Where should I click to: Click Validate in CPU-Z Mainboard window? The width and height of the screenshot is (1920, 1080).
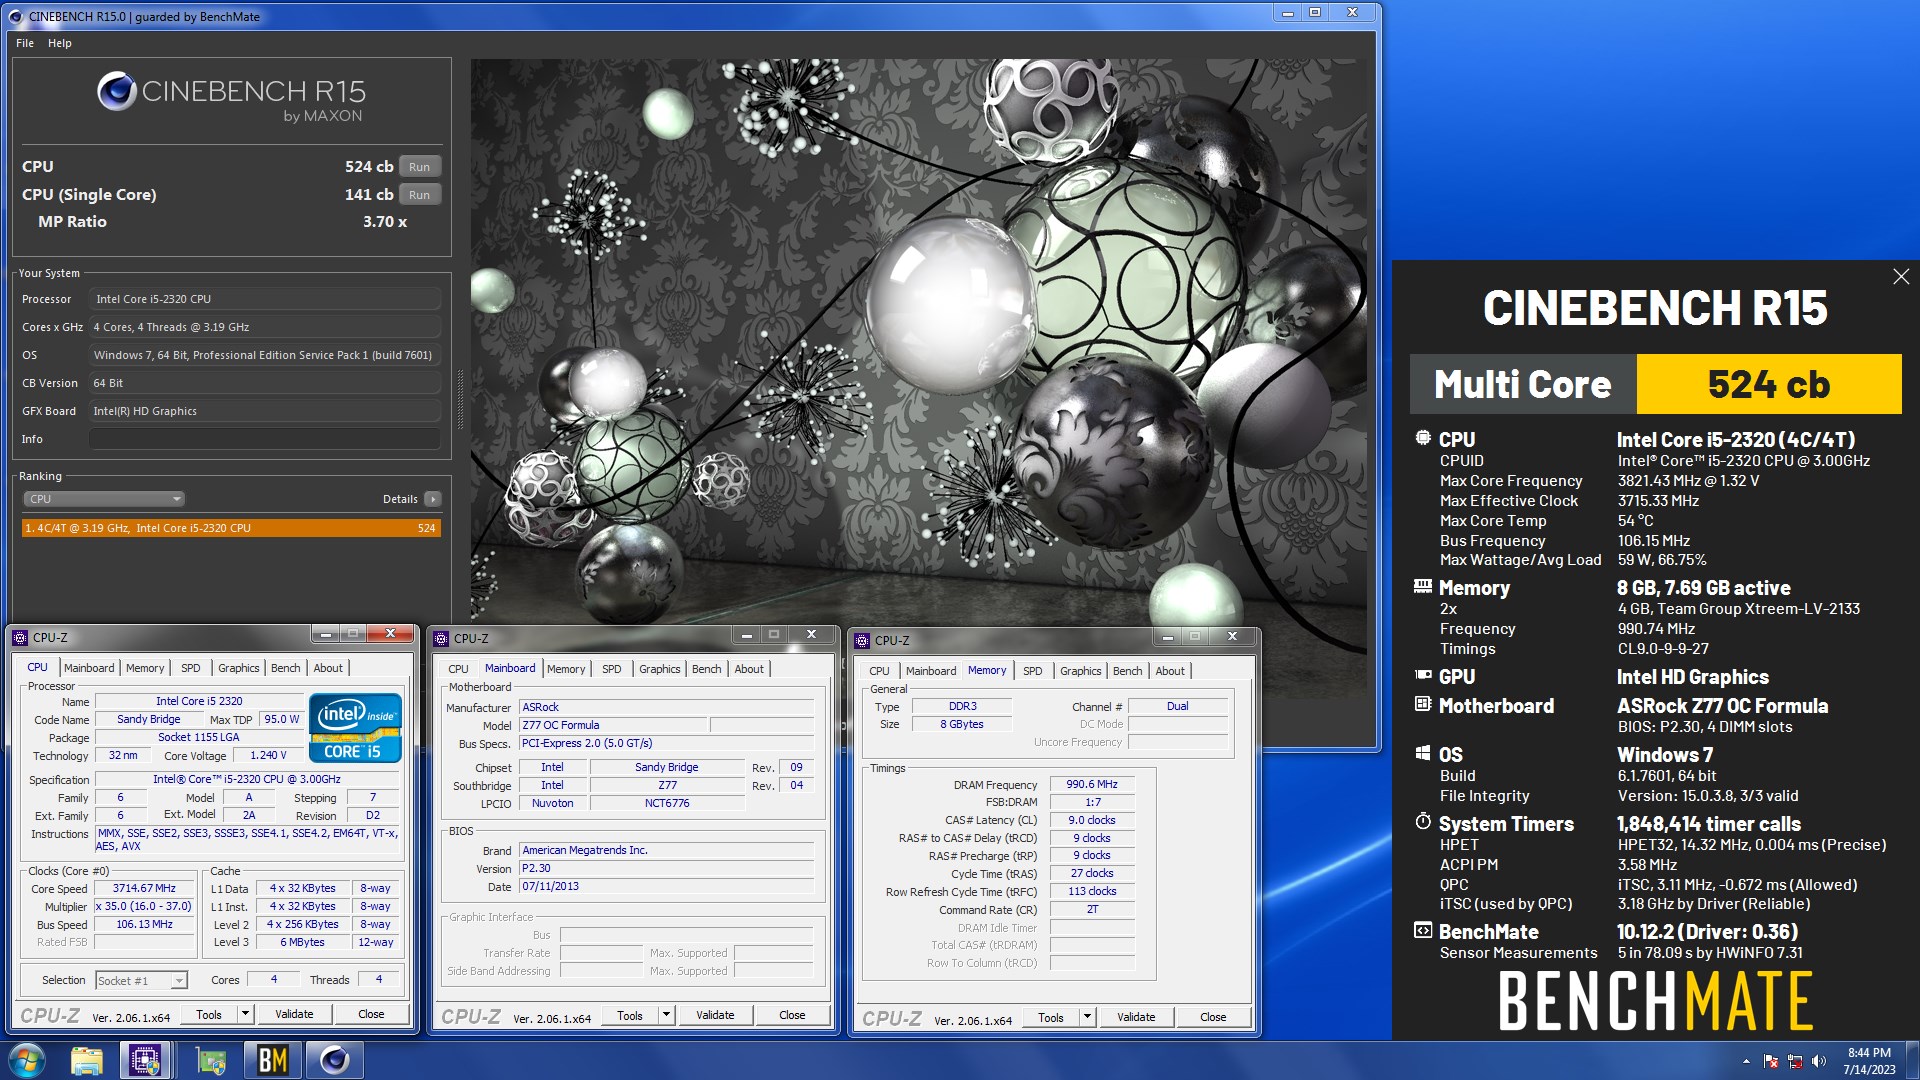pos(715,1015)
